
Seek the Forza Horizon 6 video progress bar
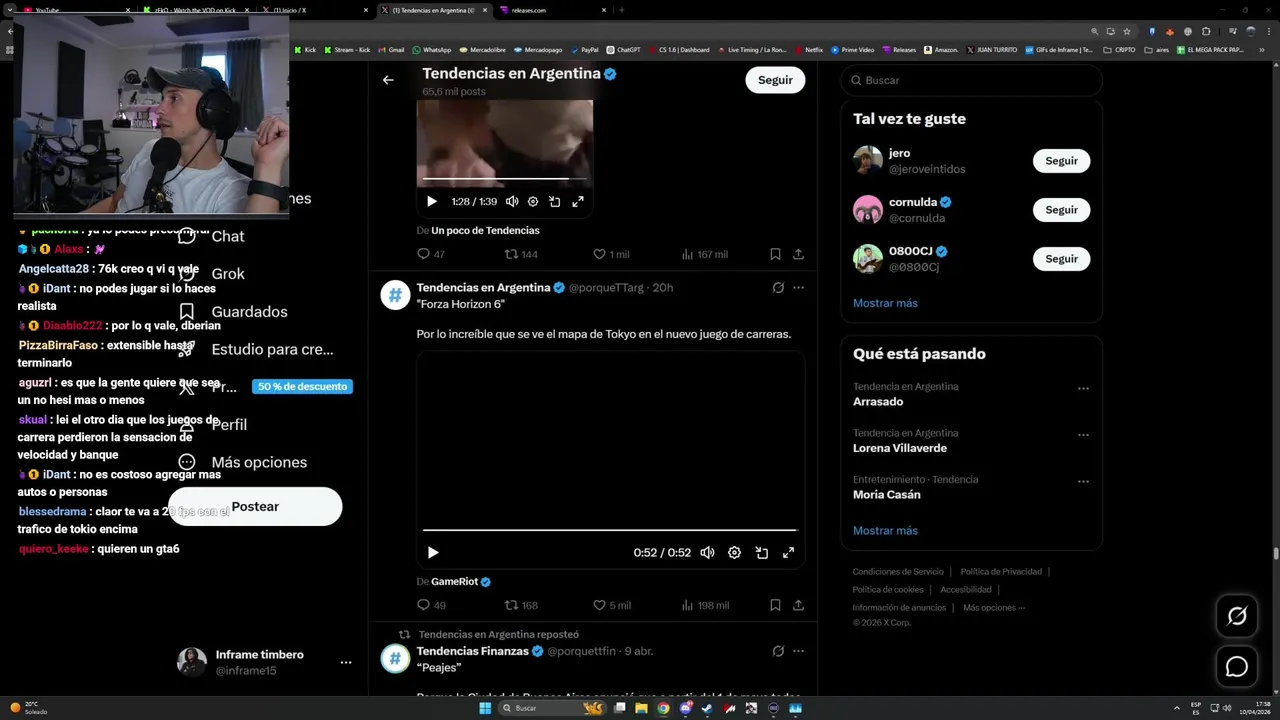[x=610, y=530]
